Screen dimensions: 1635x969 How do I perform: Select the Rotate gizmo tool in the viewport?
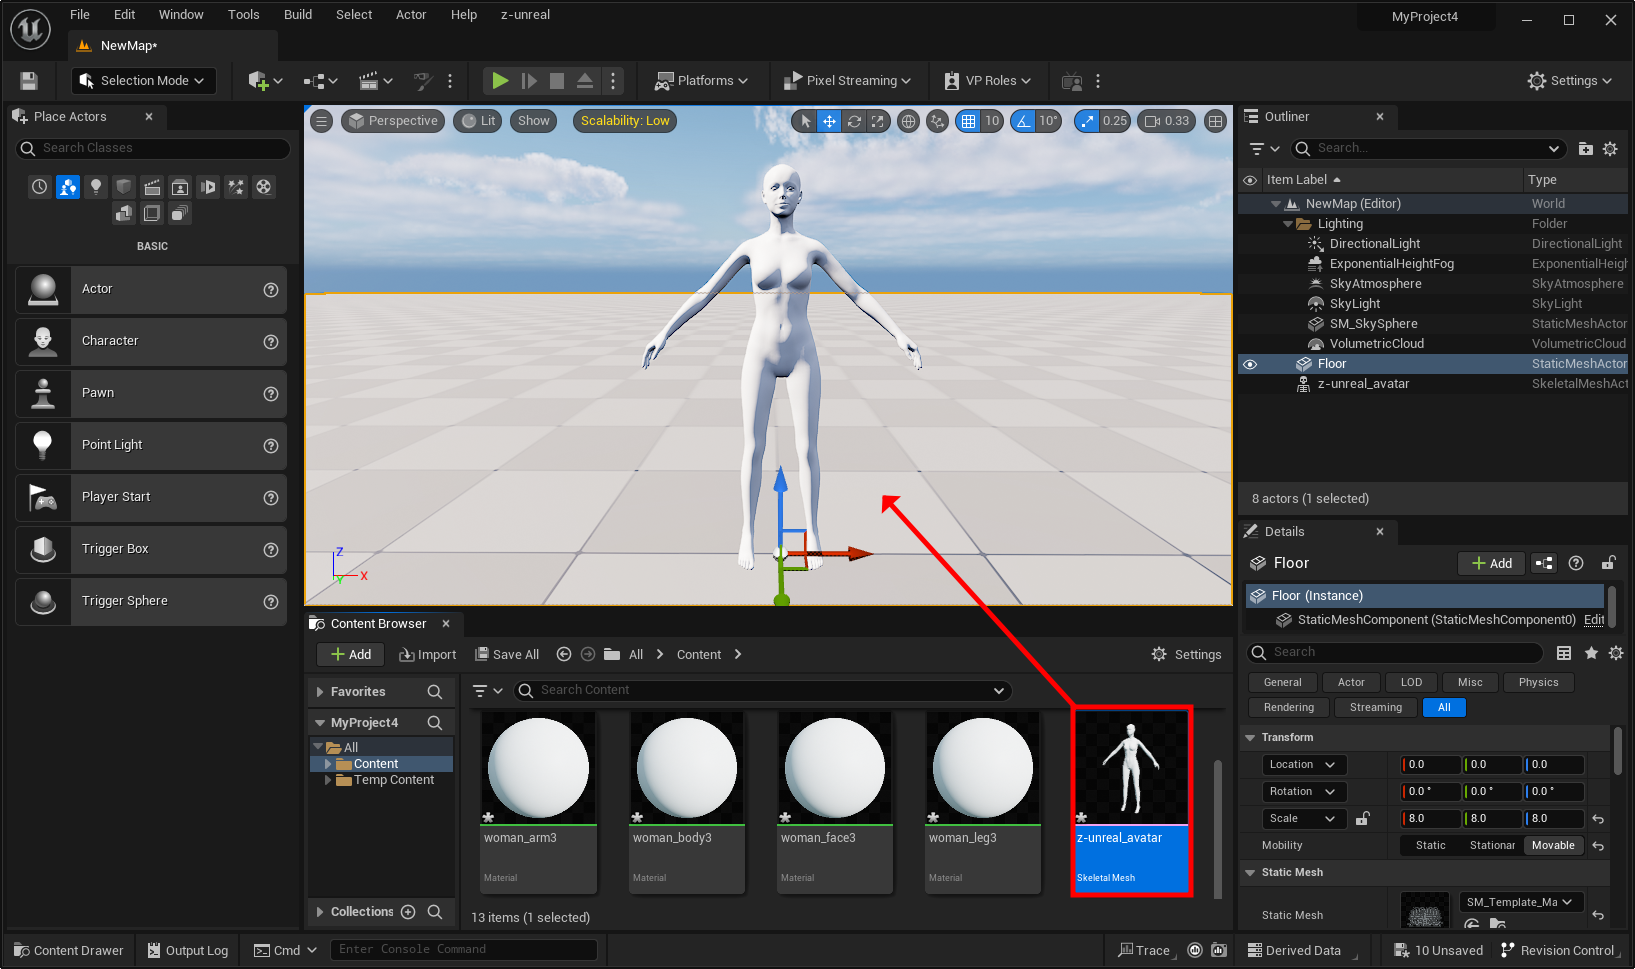pyautogui.click(x=854, y=121)
